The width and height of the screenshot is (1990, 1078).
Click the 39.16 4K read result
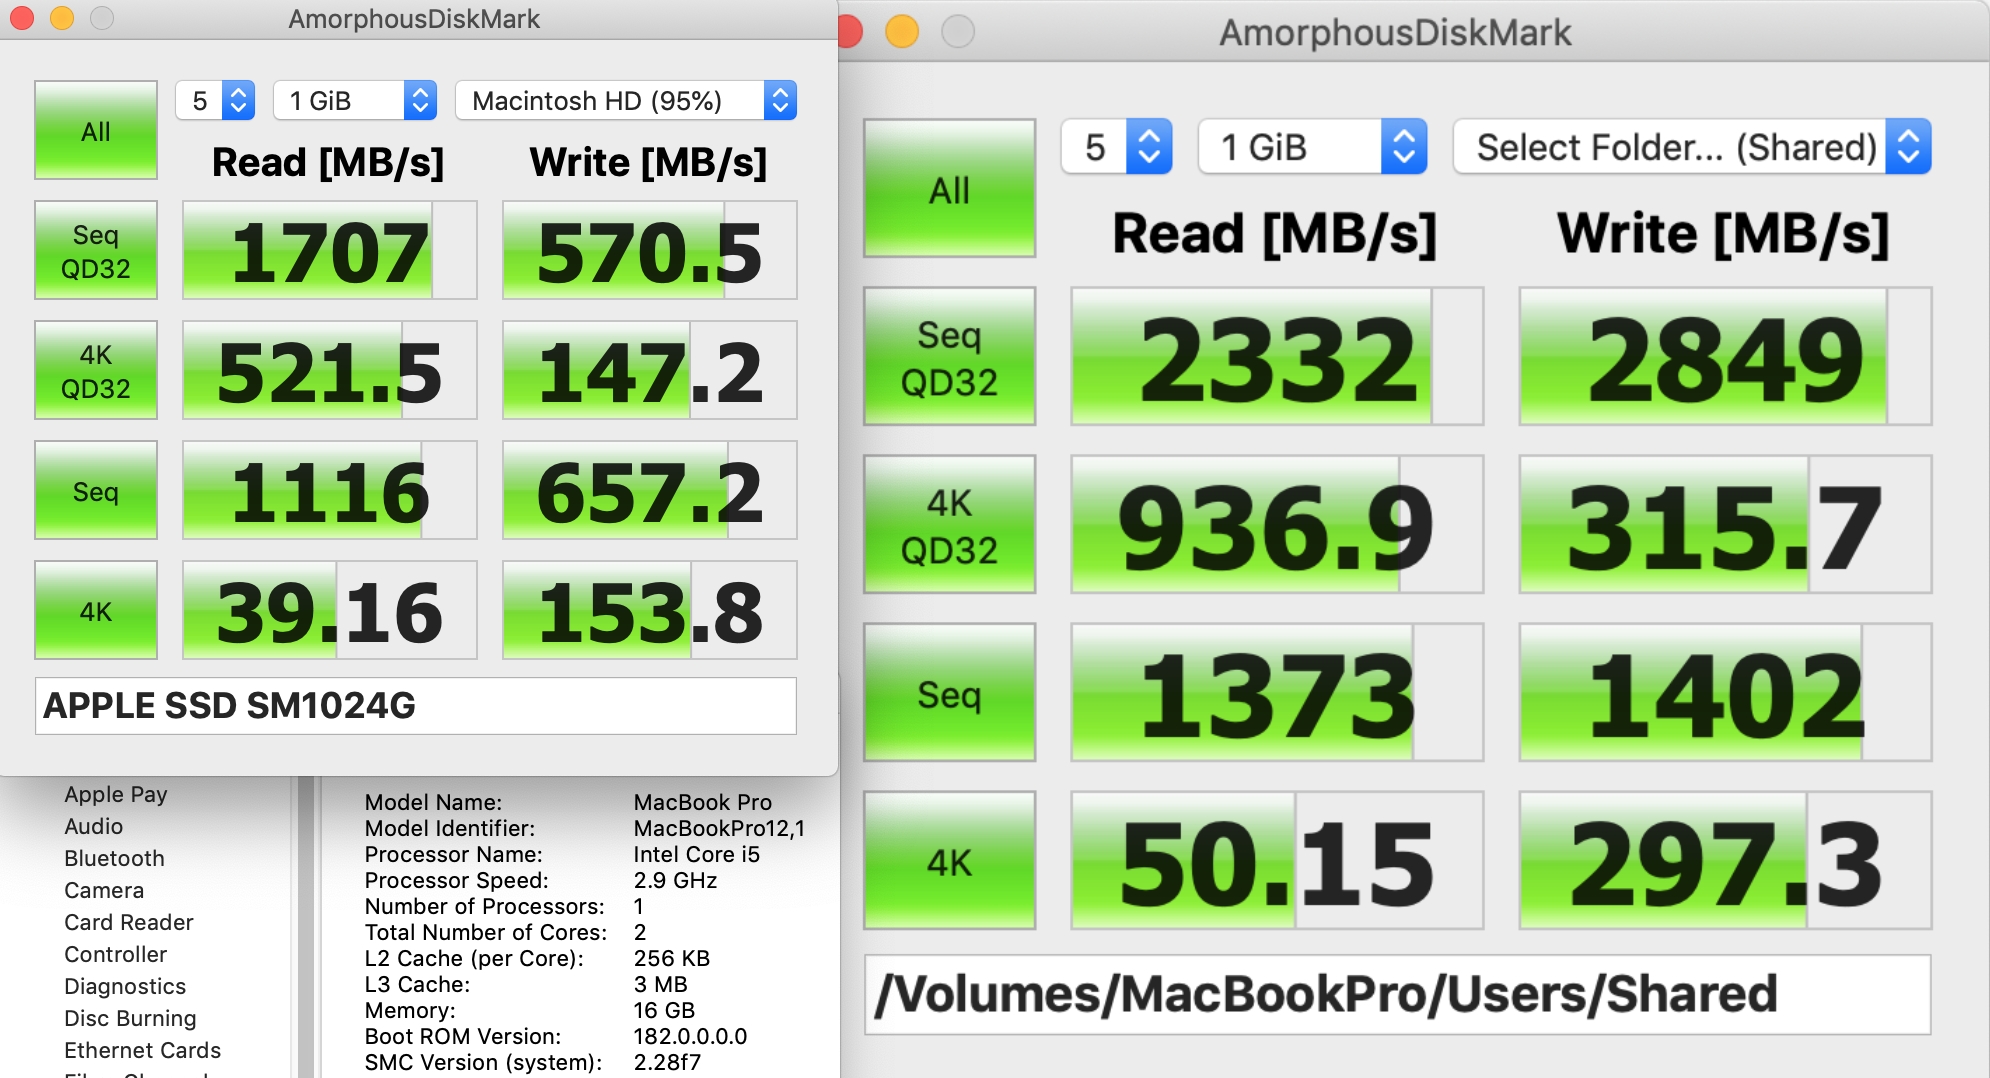[x=330, y=610]
